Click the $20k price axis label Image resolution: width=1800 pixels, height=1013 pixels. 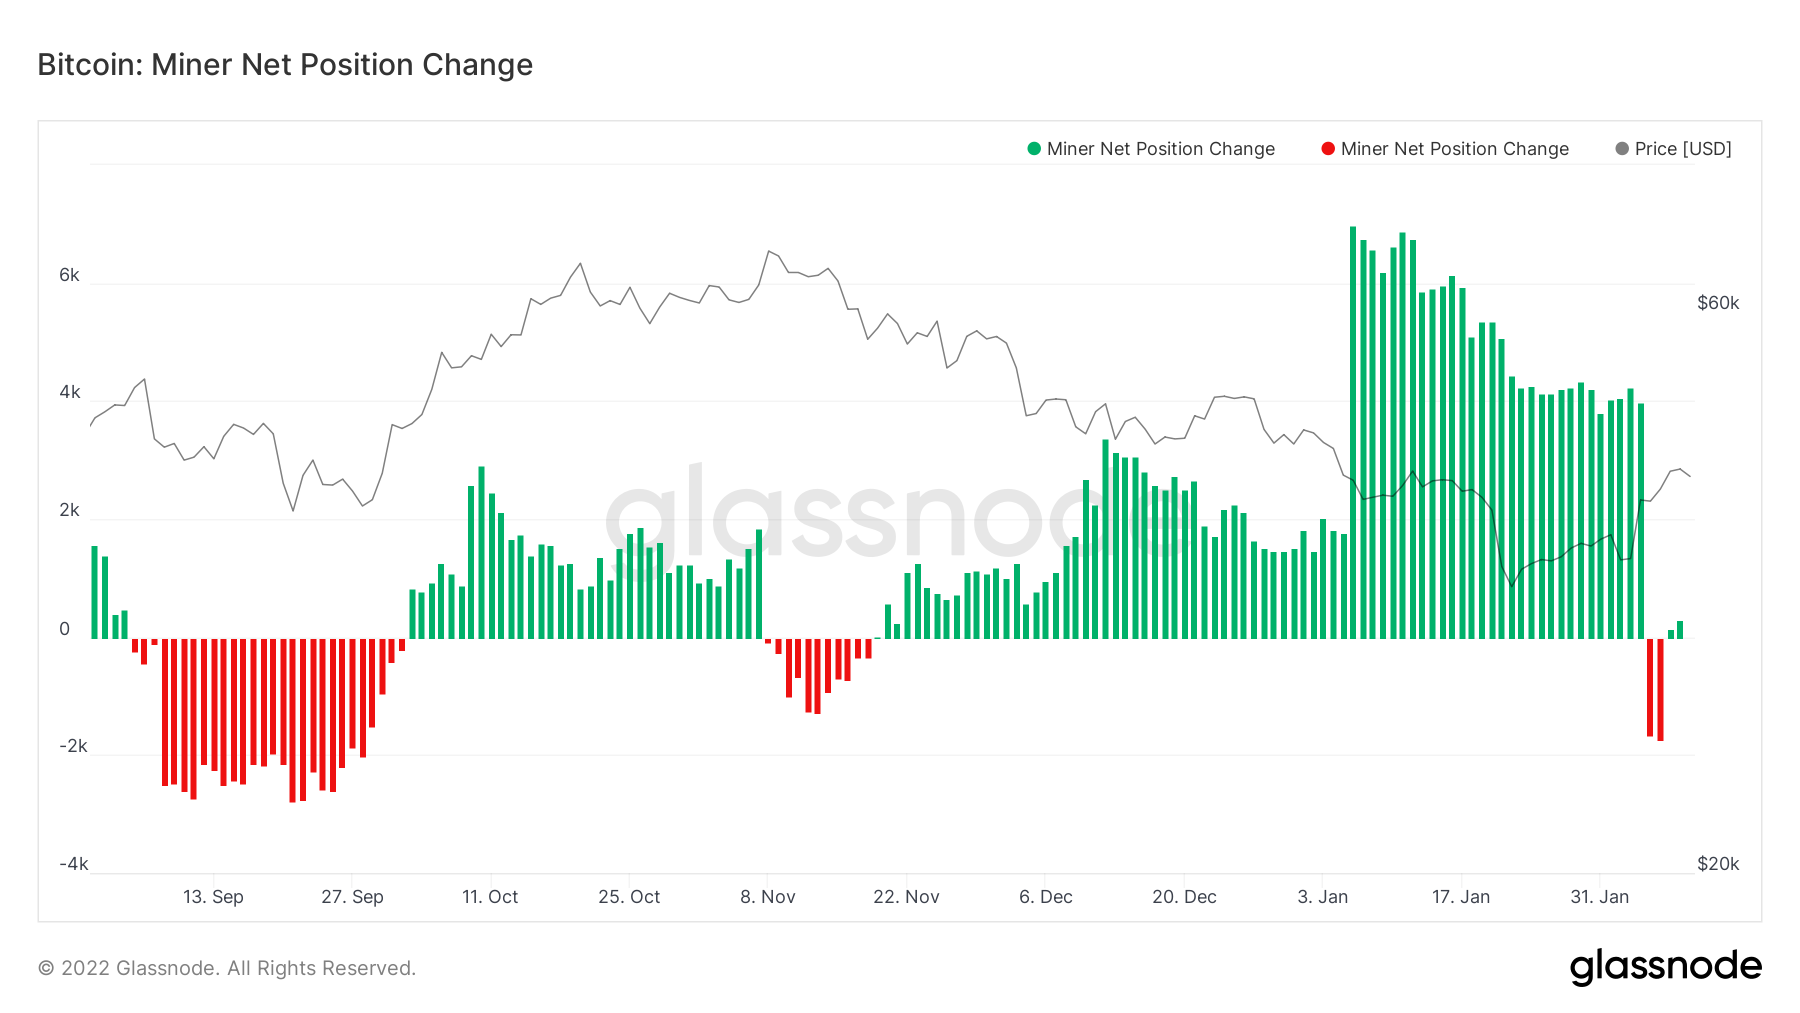coord(1717,864)
